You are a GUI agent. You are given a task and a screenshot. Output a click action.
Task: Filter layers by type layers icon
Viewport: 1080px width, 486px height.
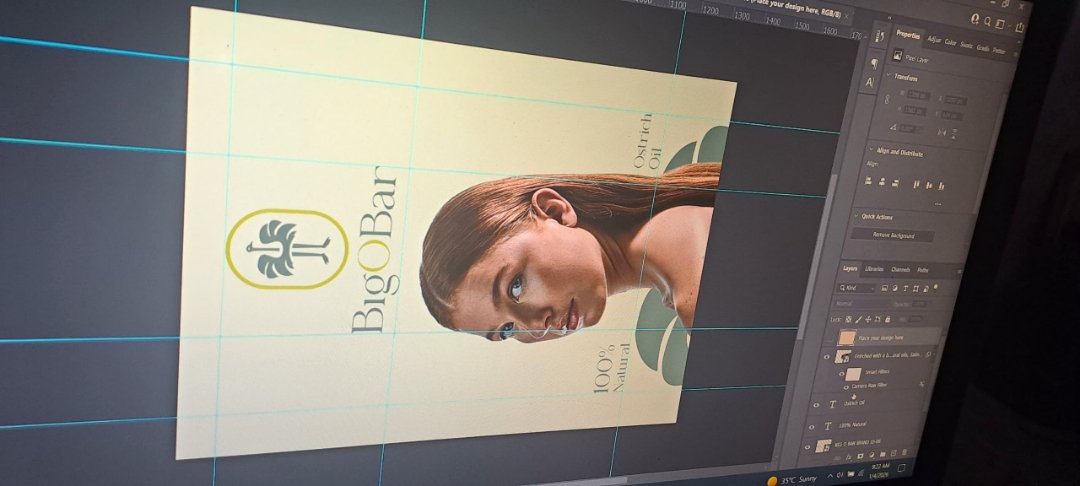(x=906, y=289)
